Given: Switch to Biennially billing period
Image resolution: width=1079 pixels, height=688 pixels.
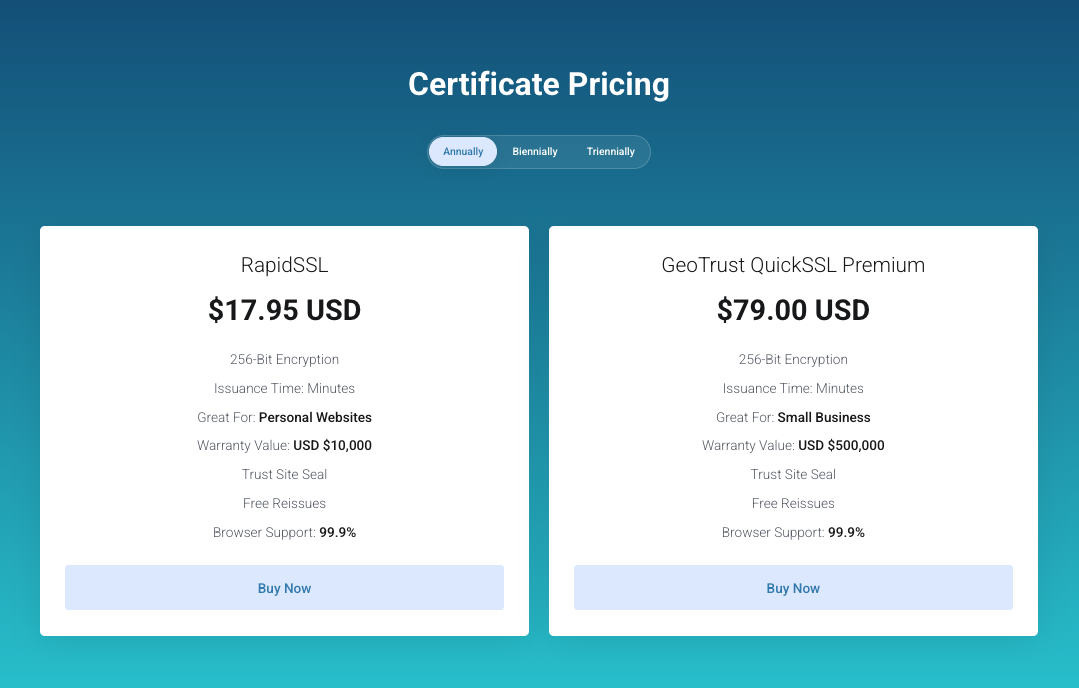Looking at the screenshot, I should coord(535,151).
